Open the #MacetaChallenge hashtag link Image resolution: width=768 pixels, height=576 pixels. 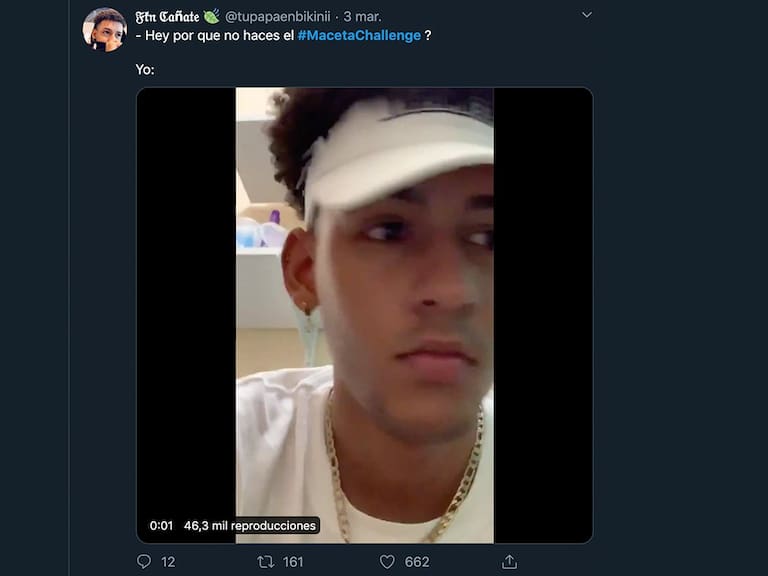pyautogui.click(x=359, y=36)
